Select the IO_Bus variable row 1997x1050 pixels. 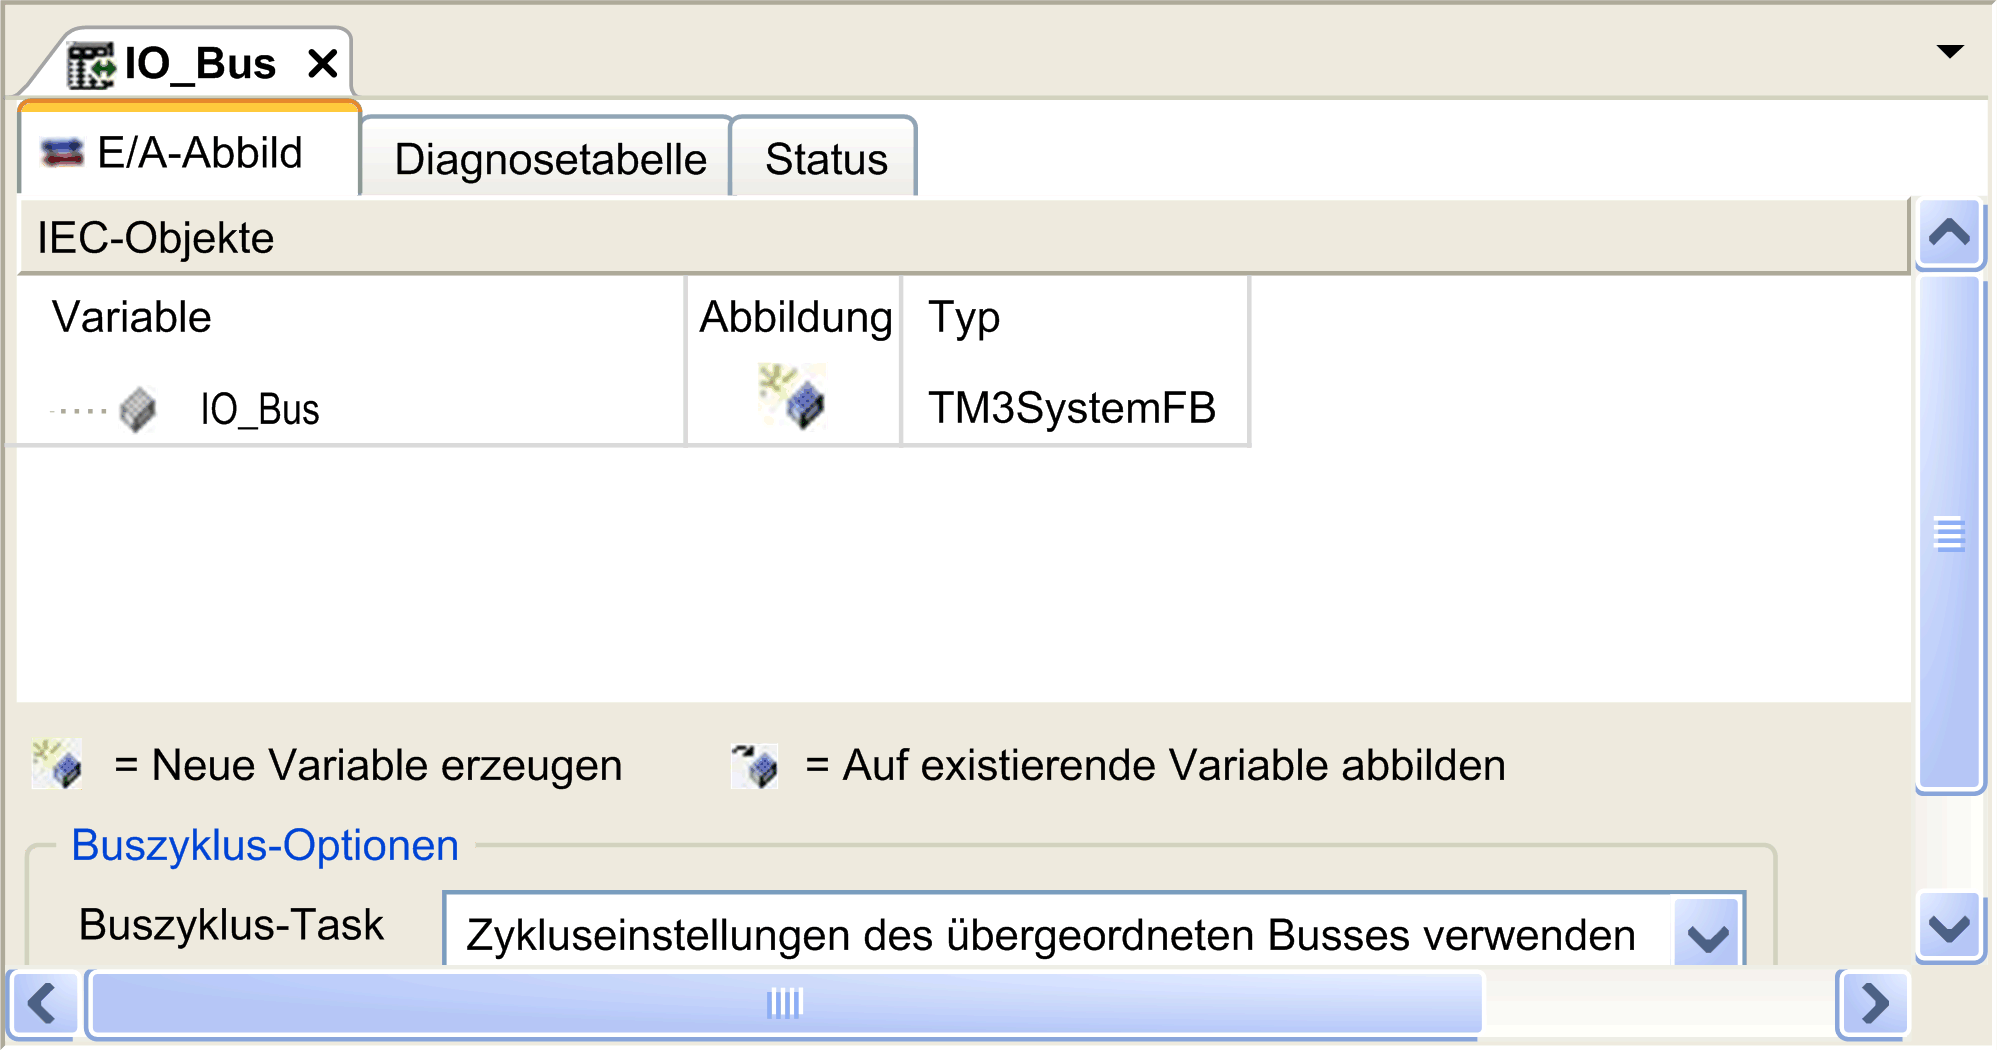633,408
